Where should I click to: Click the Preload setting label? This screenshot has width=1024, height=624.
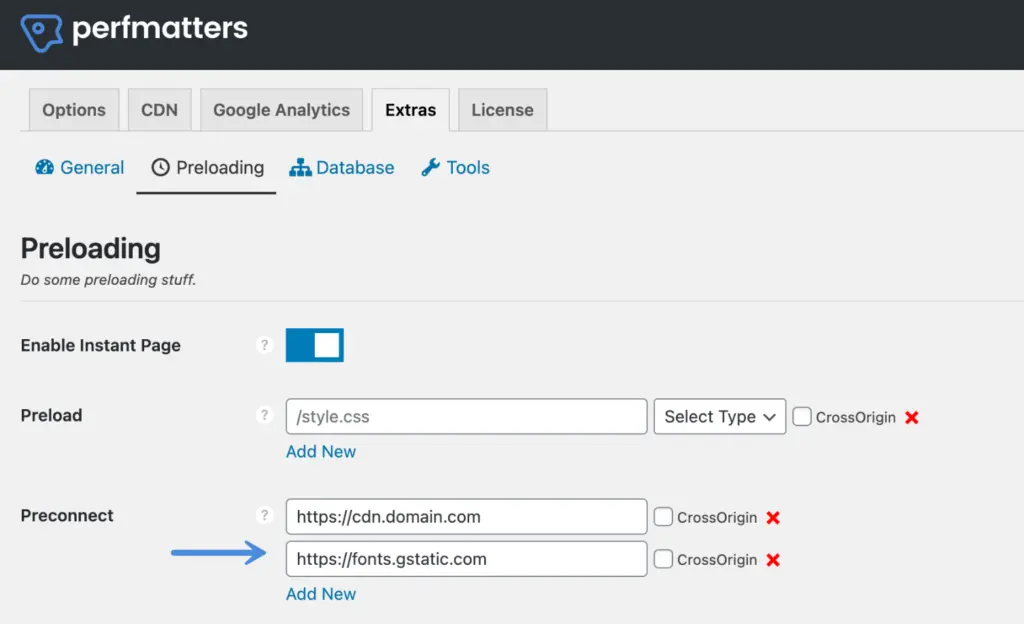[x=52, y=415]
